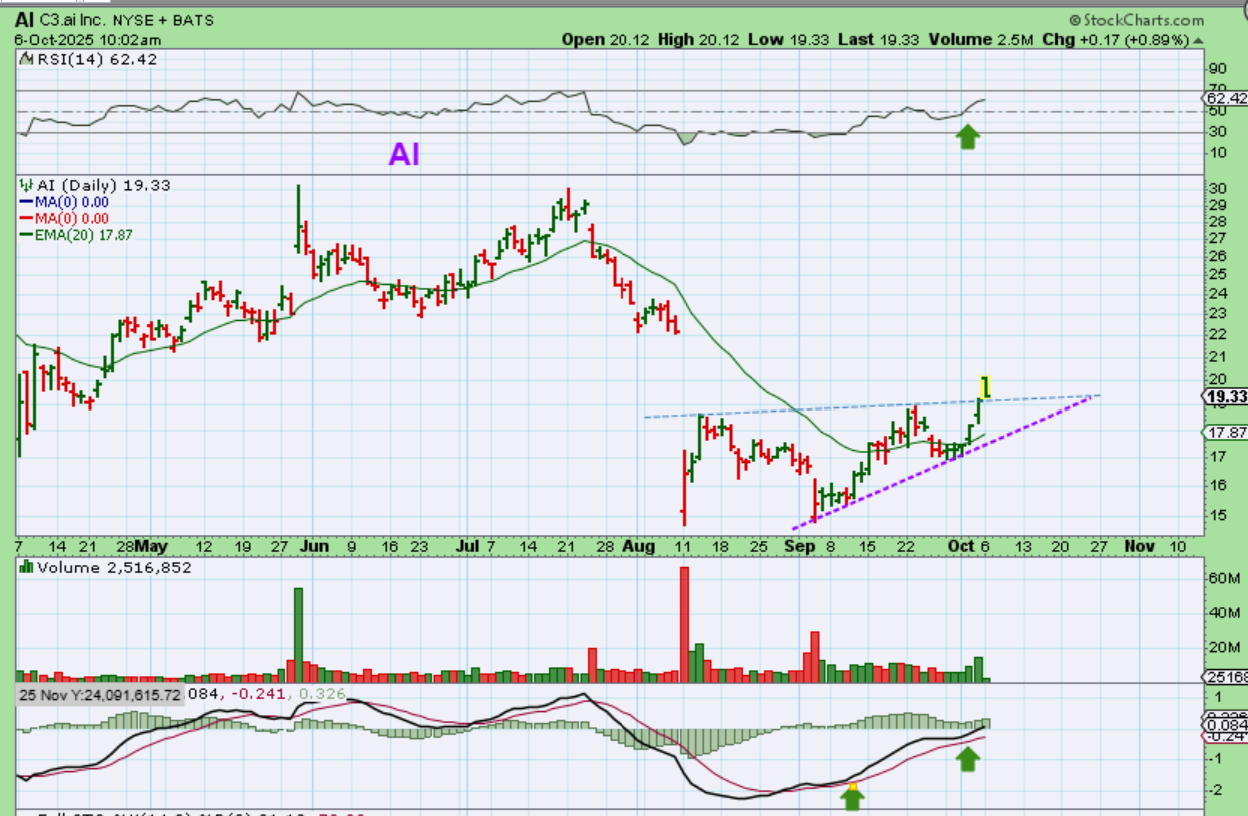Click the Oct label on date axis
Image resolution: width=1248 pixels, height=816 pixels.
click(x=961, y=546)
